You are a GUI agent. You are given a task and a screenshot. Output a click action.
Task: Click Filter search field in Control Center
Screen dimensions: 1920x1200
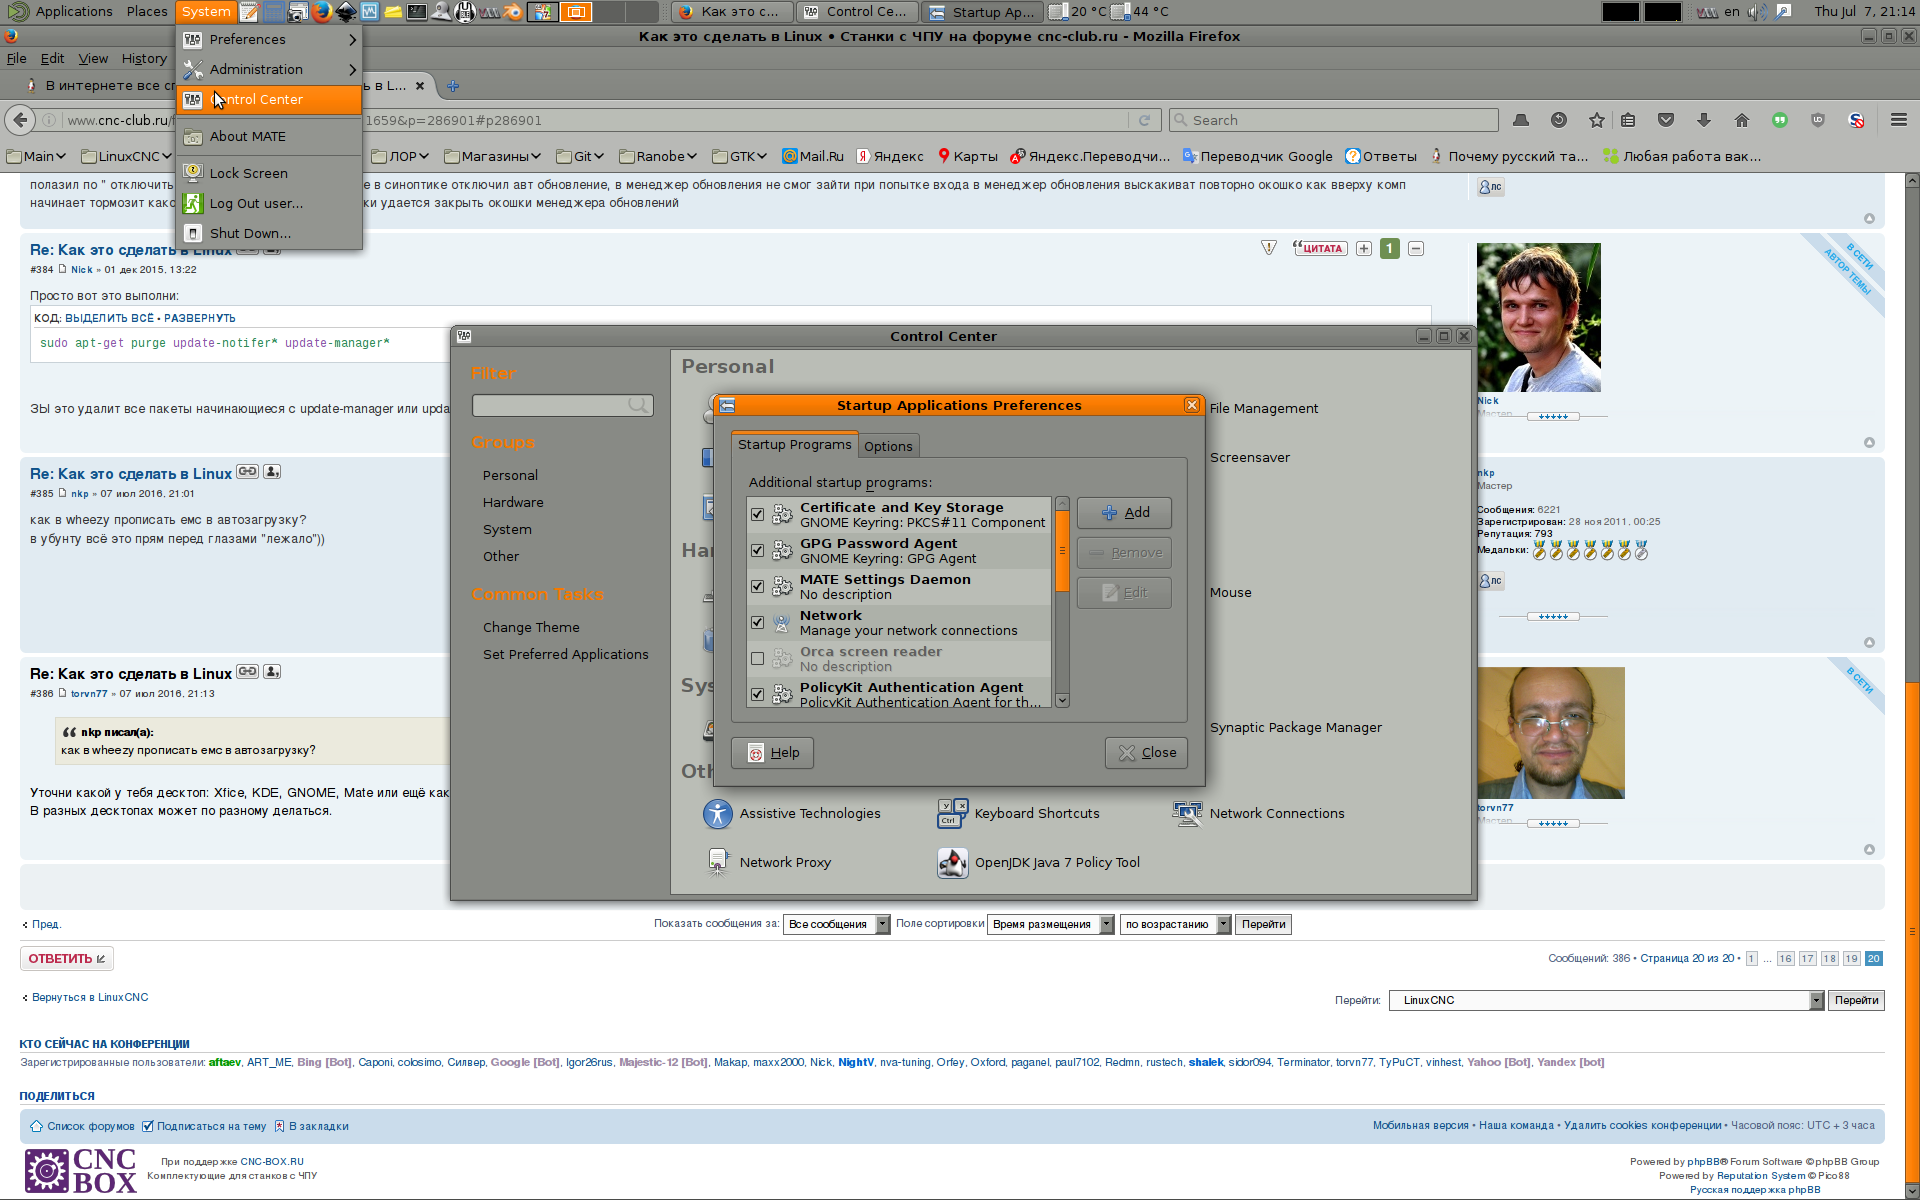click(551, 405)
